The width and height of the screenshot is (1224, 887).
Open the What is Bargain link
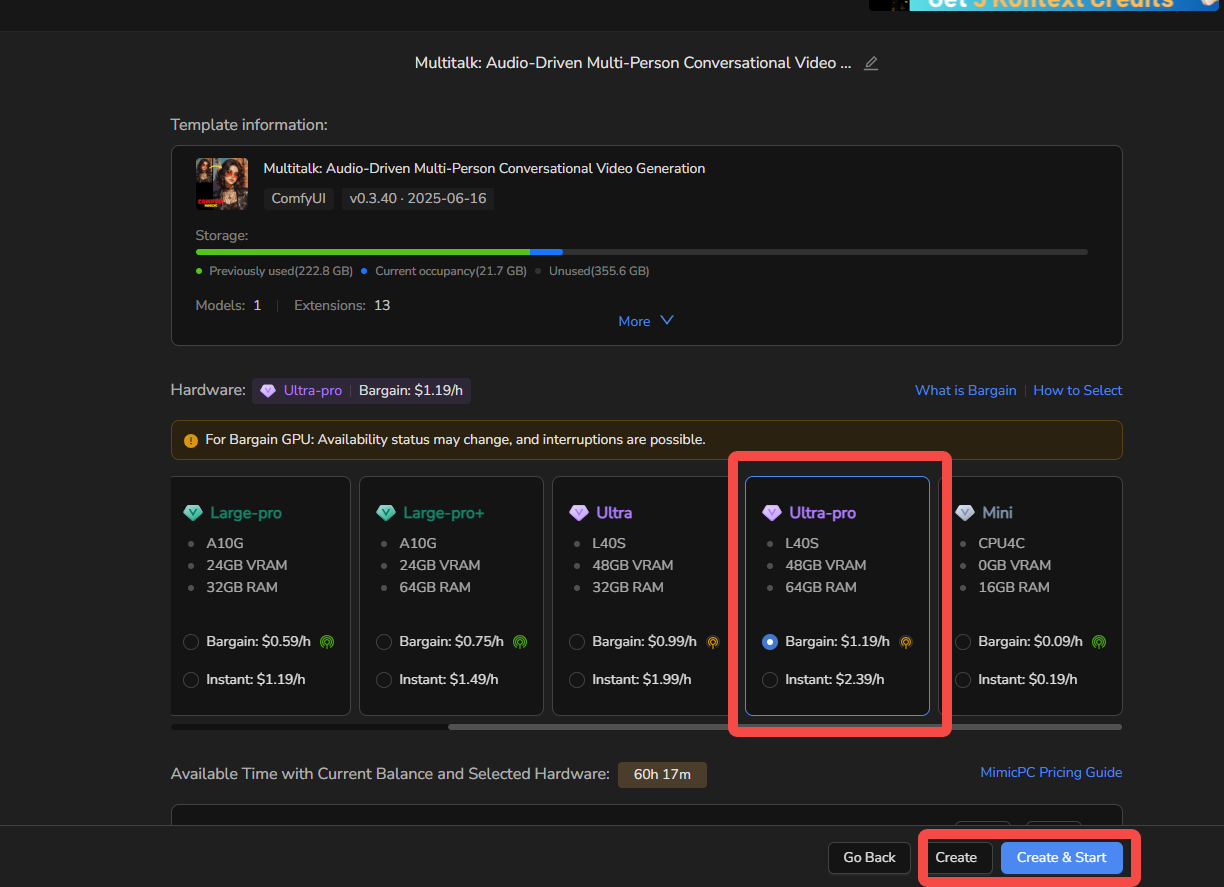[x=965, y=390]
